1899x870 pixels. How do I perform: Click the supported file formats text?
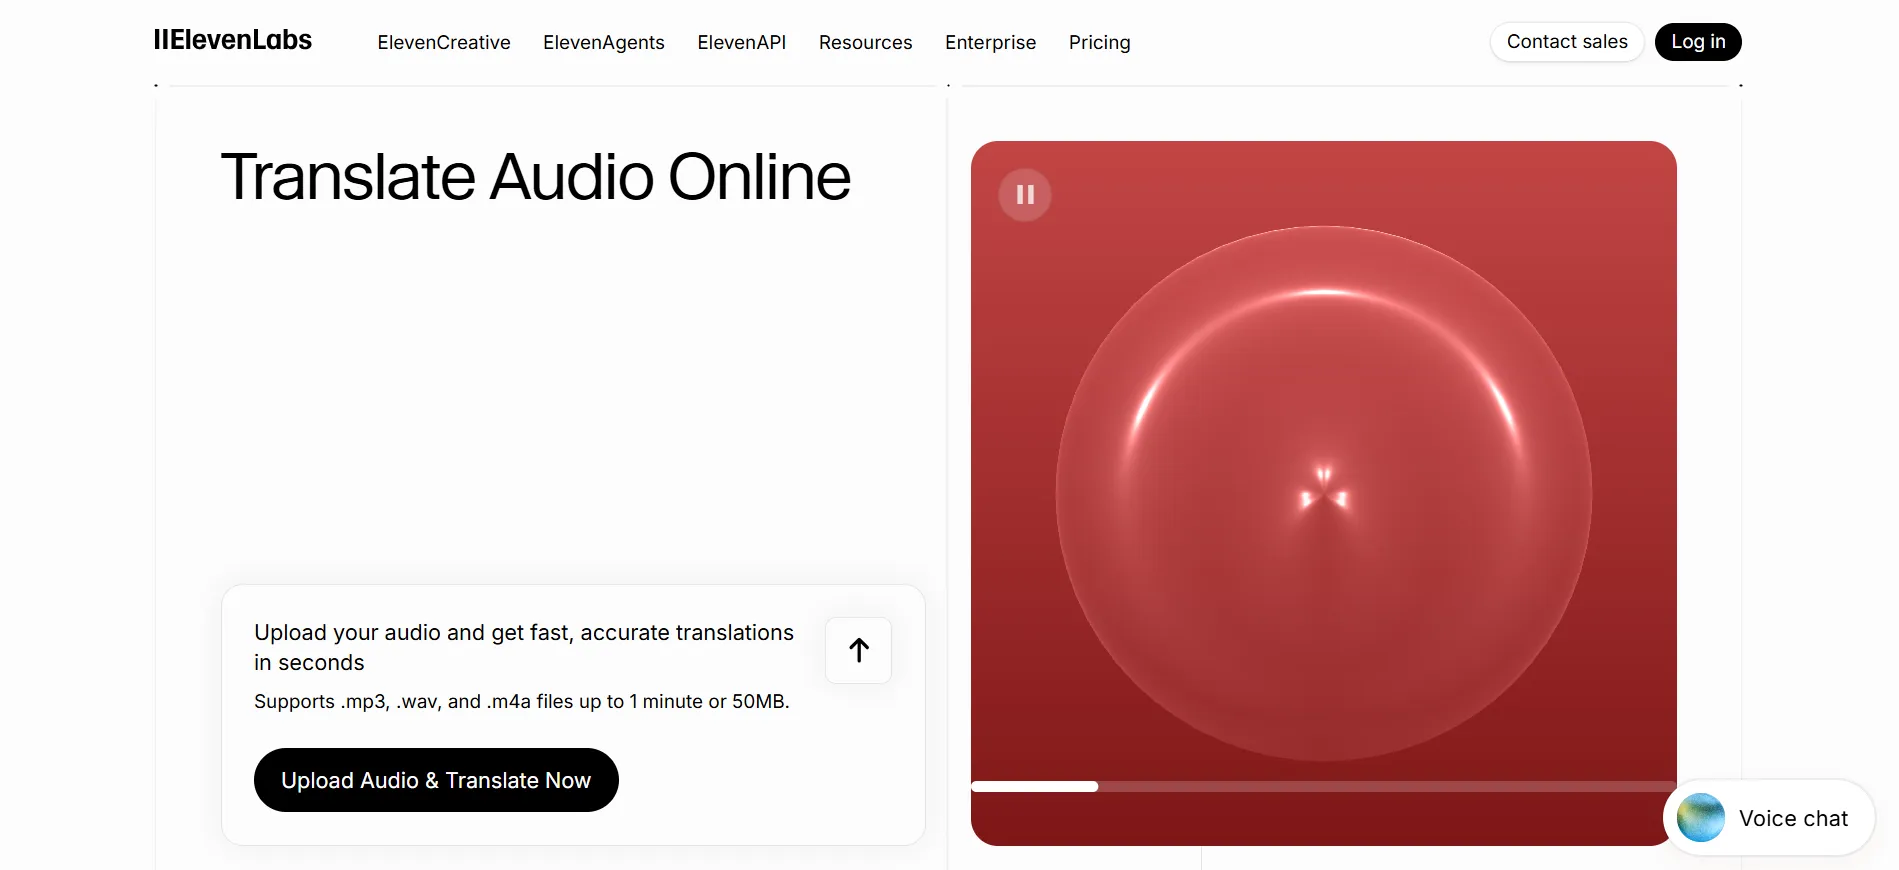tap(522, 701)
